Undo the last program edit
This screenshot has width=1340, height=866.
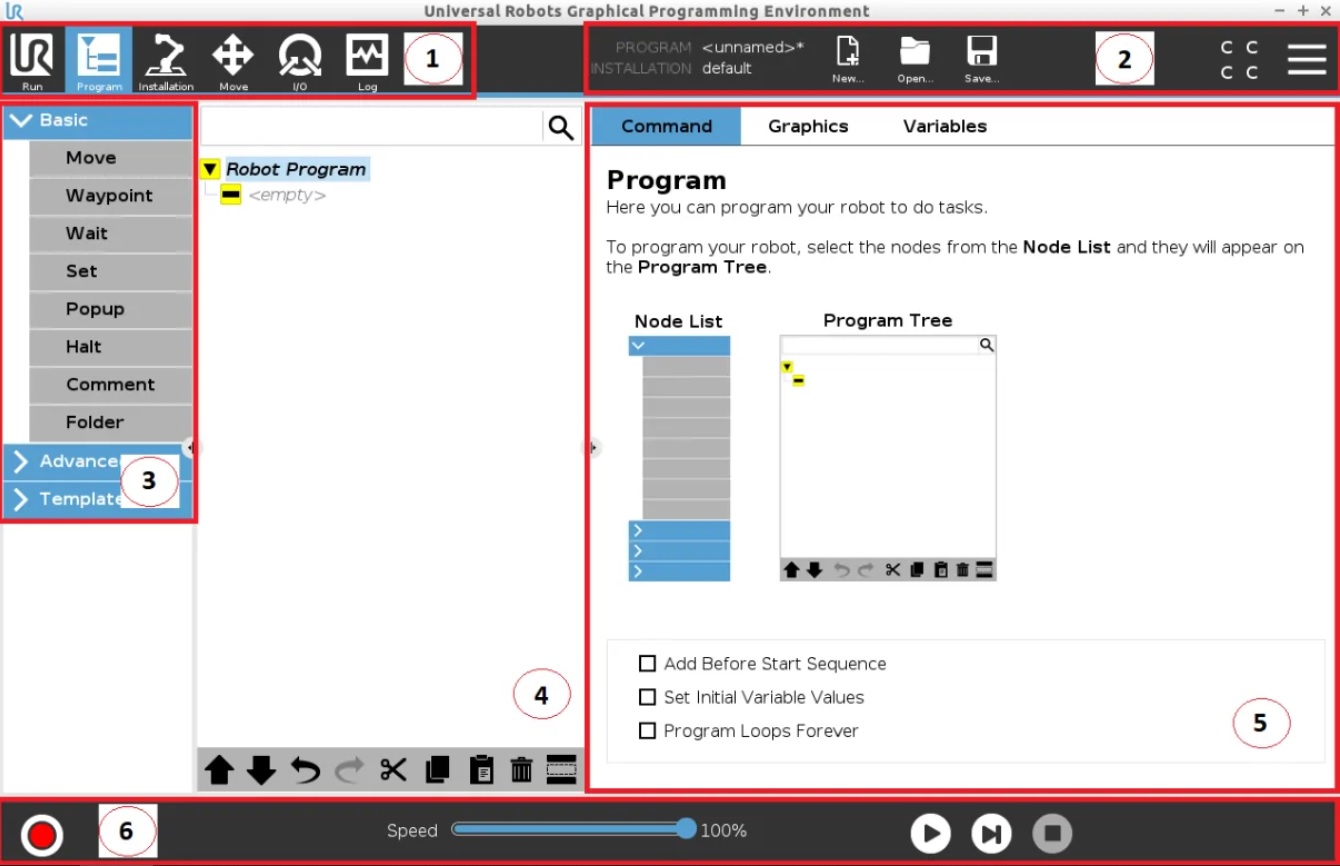[305, 770]
